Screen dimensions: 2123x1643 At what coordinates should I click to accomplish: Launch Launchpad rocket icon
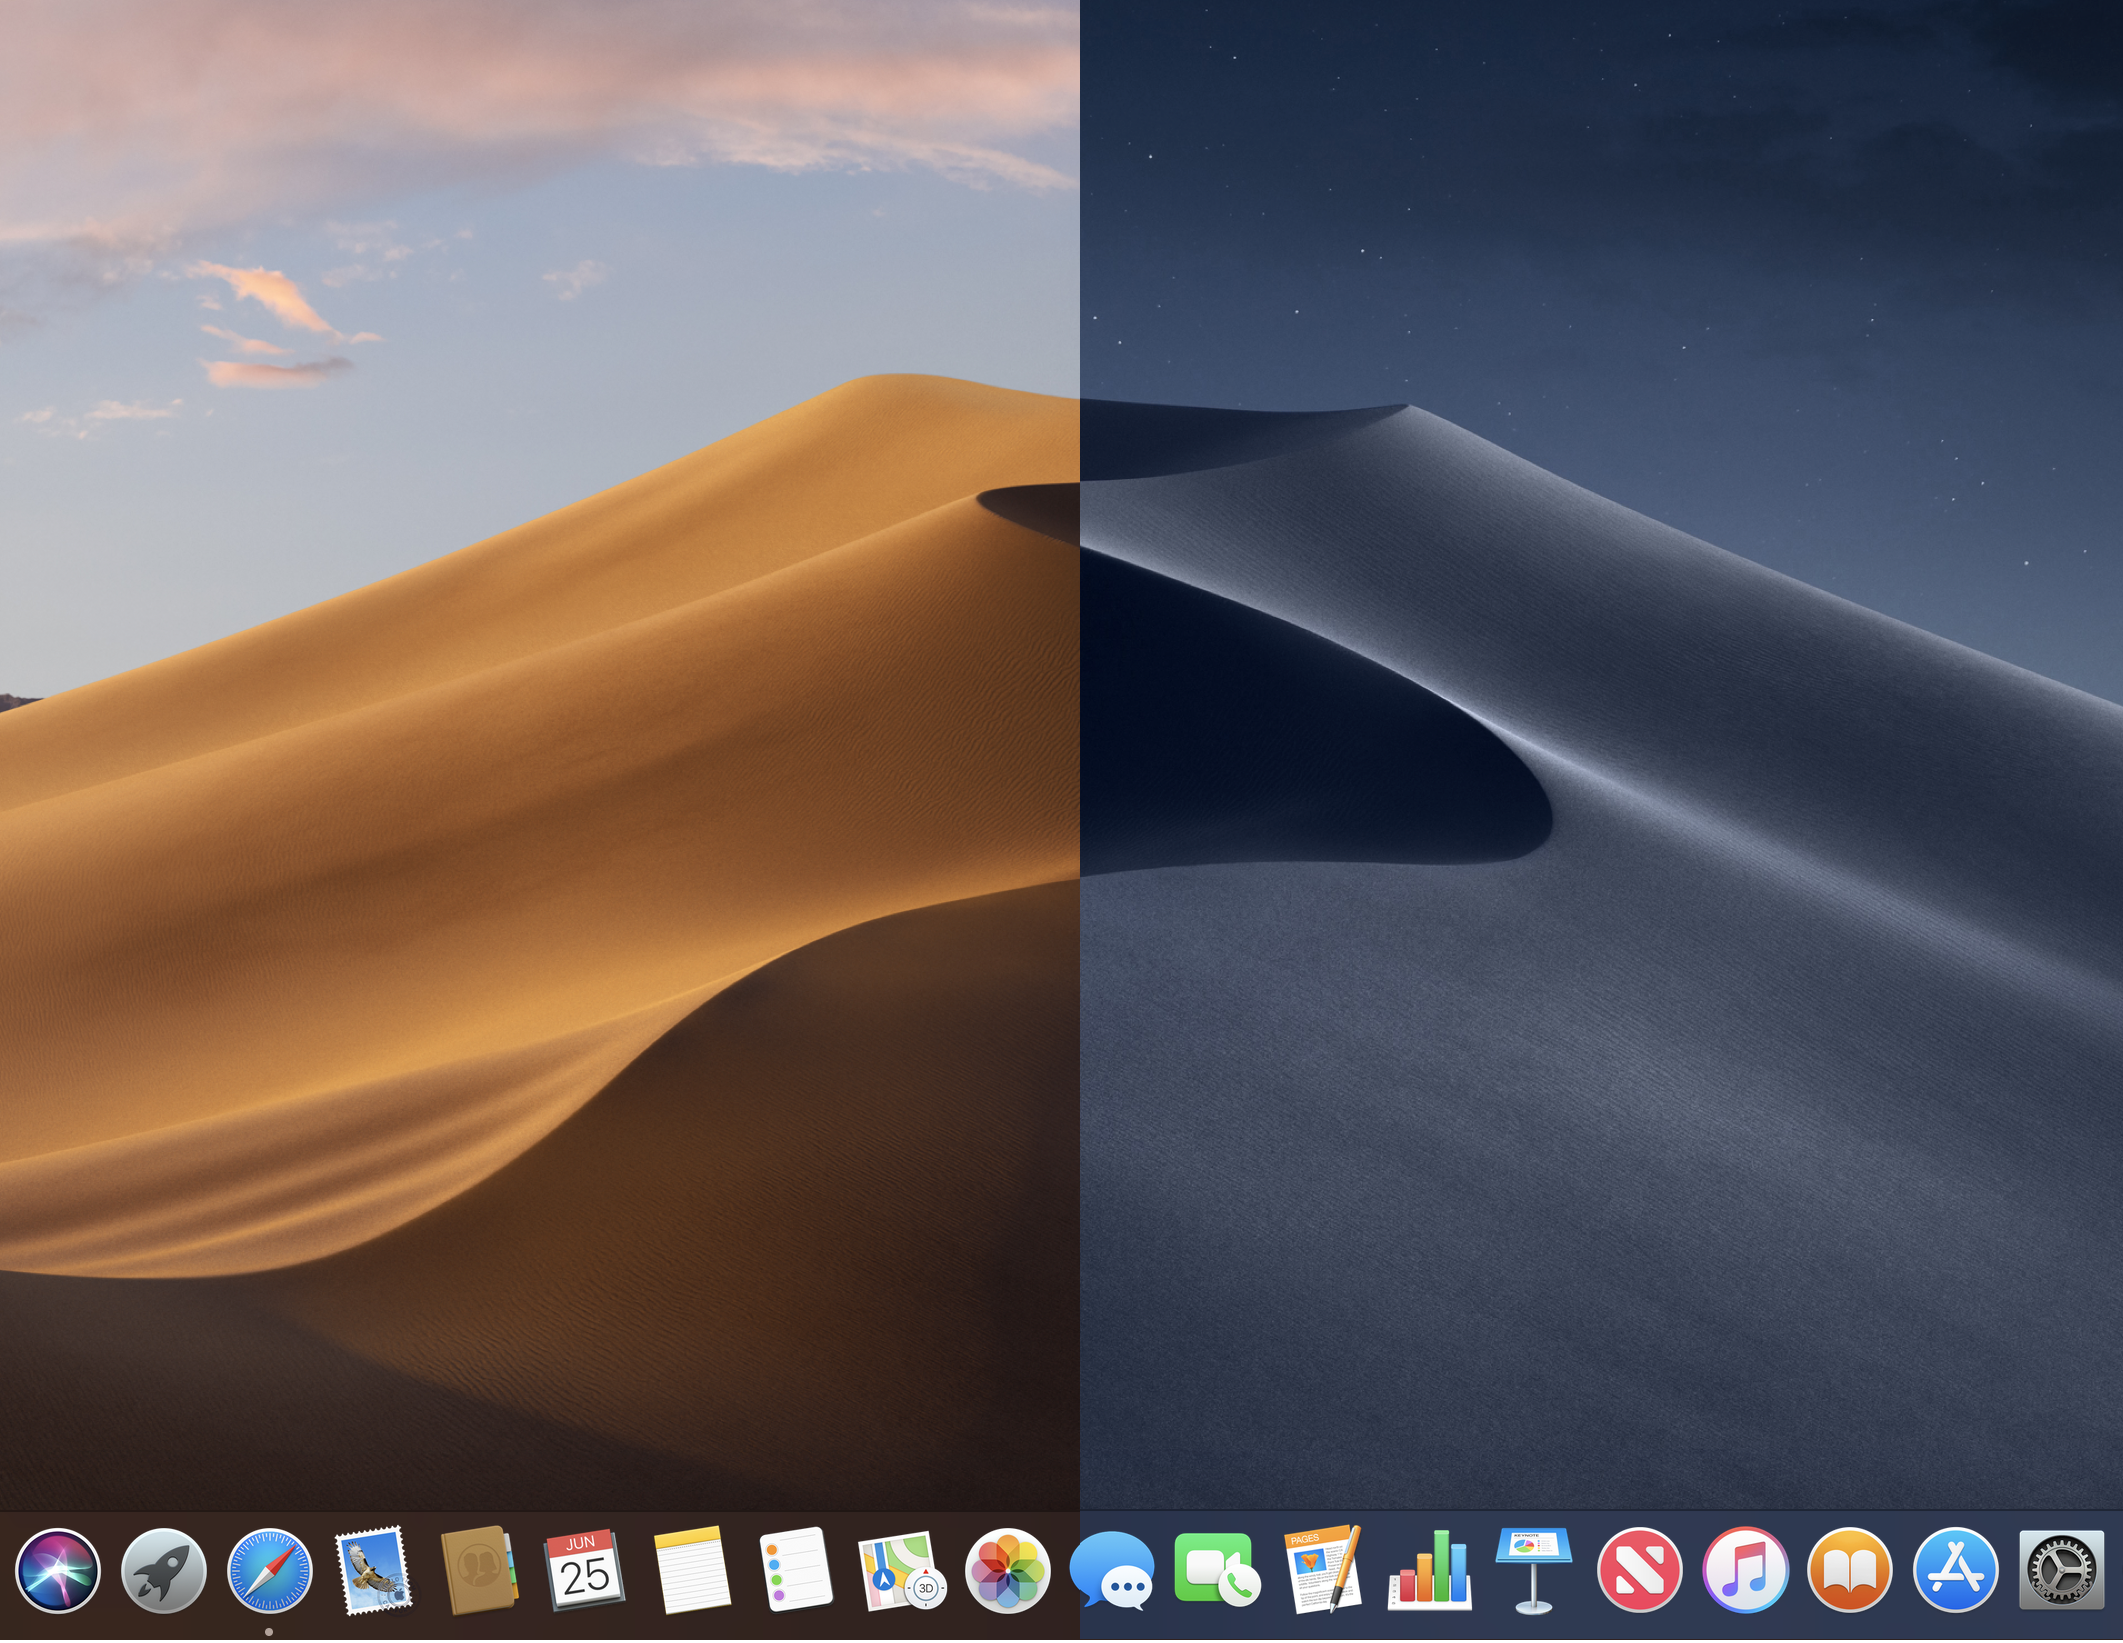coord(164,1571)
